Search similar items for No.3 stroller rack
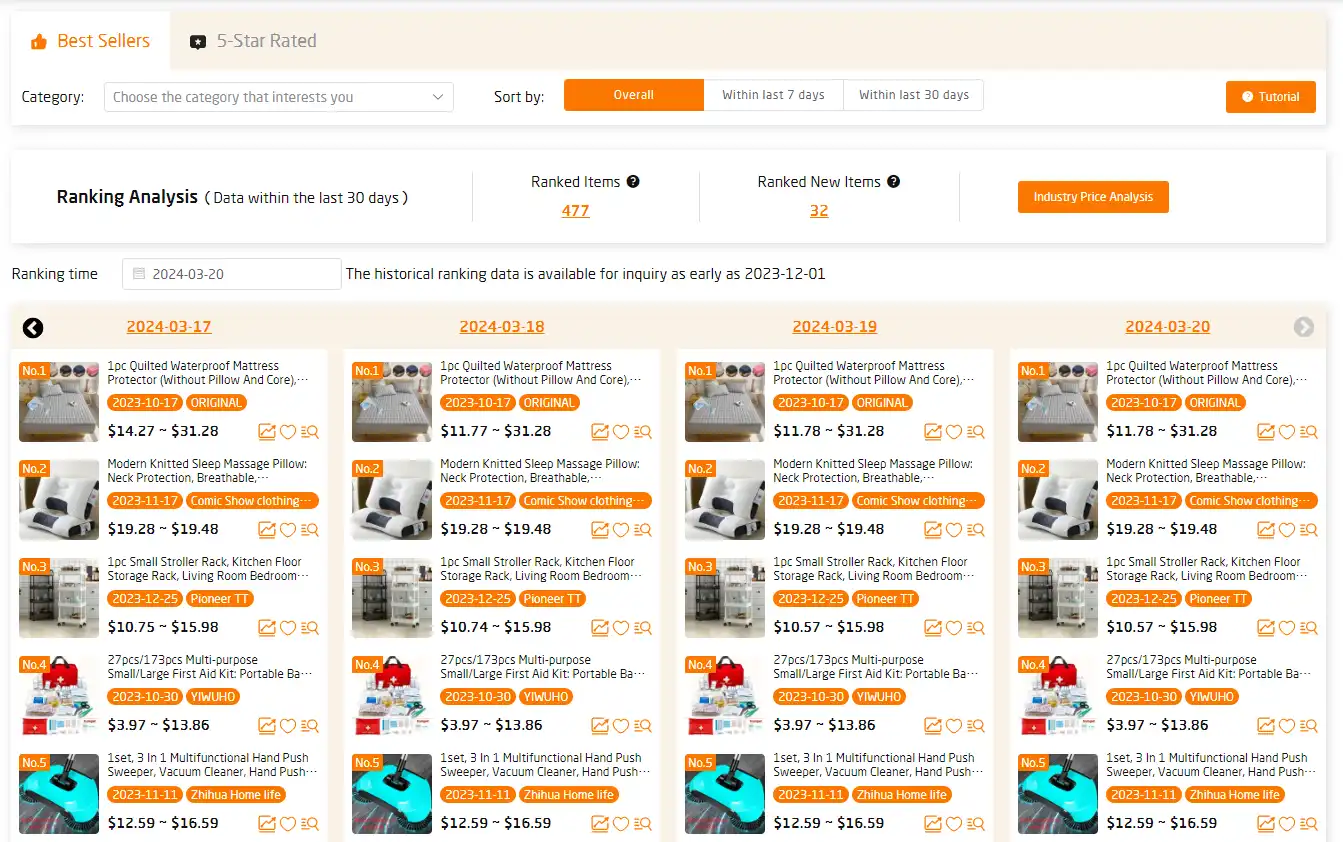1343x842 pixels. 310,628
